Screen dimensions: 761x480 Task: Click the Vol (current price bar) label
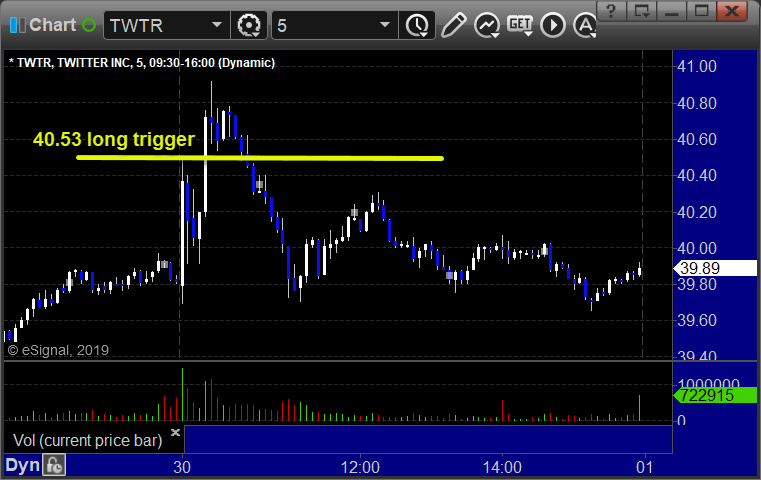(87, 441)
